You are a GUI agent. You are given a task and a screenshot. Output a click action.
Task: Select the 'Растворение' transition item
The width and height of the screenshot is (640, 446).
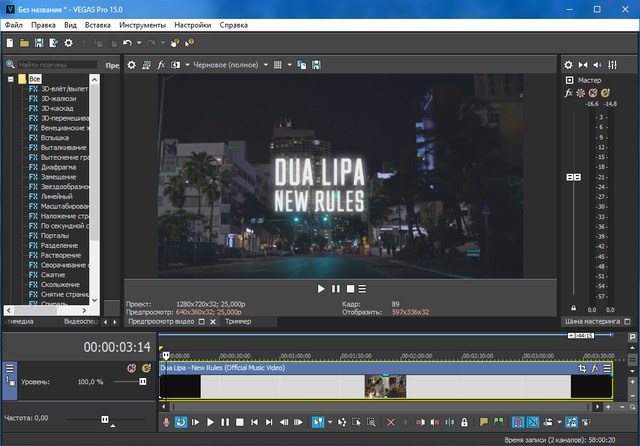[x=59, y=254]
